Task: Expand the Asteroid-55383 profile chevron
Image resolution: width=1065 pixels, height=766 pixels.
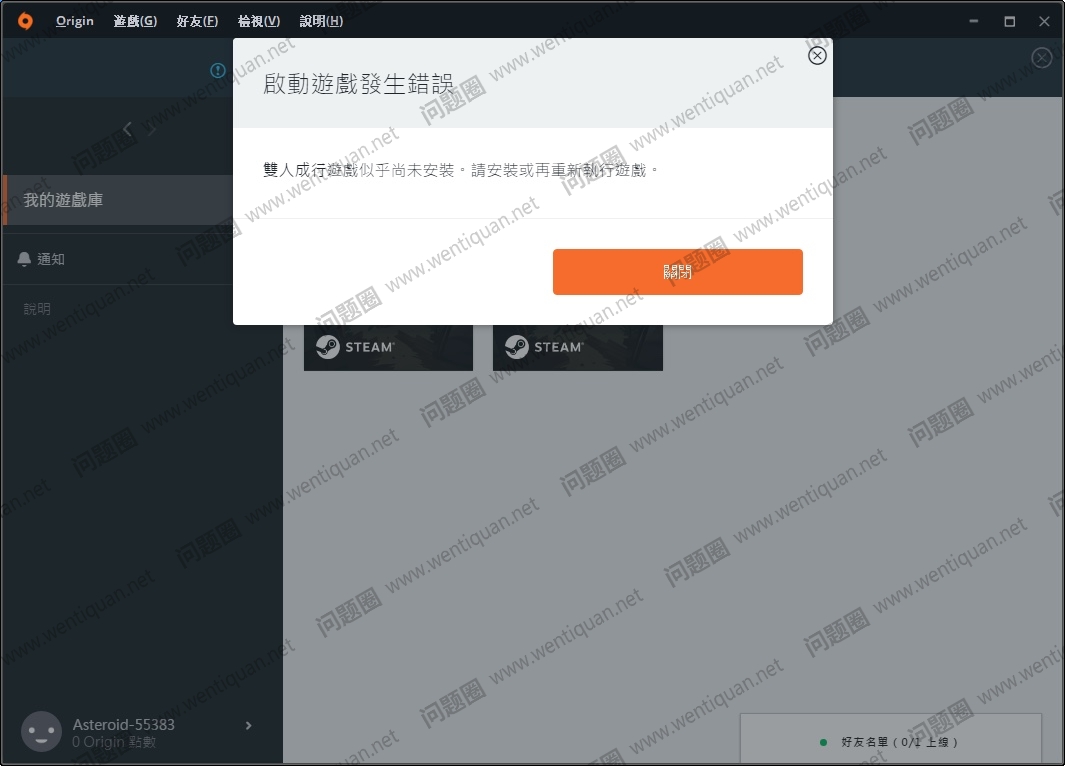Action: pos(249,725)
